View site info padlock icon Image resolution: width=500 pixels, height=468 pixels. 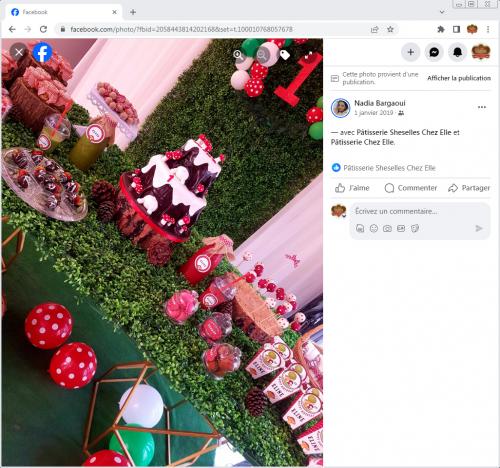(62, 29)
